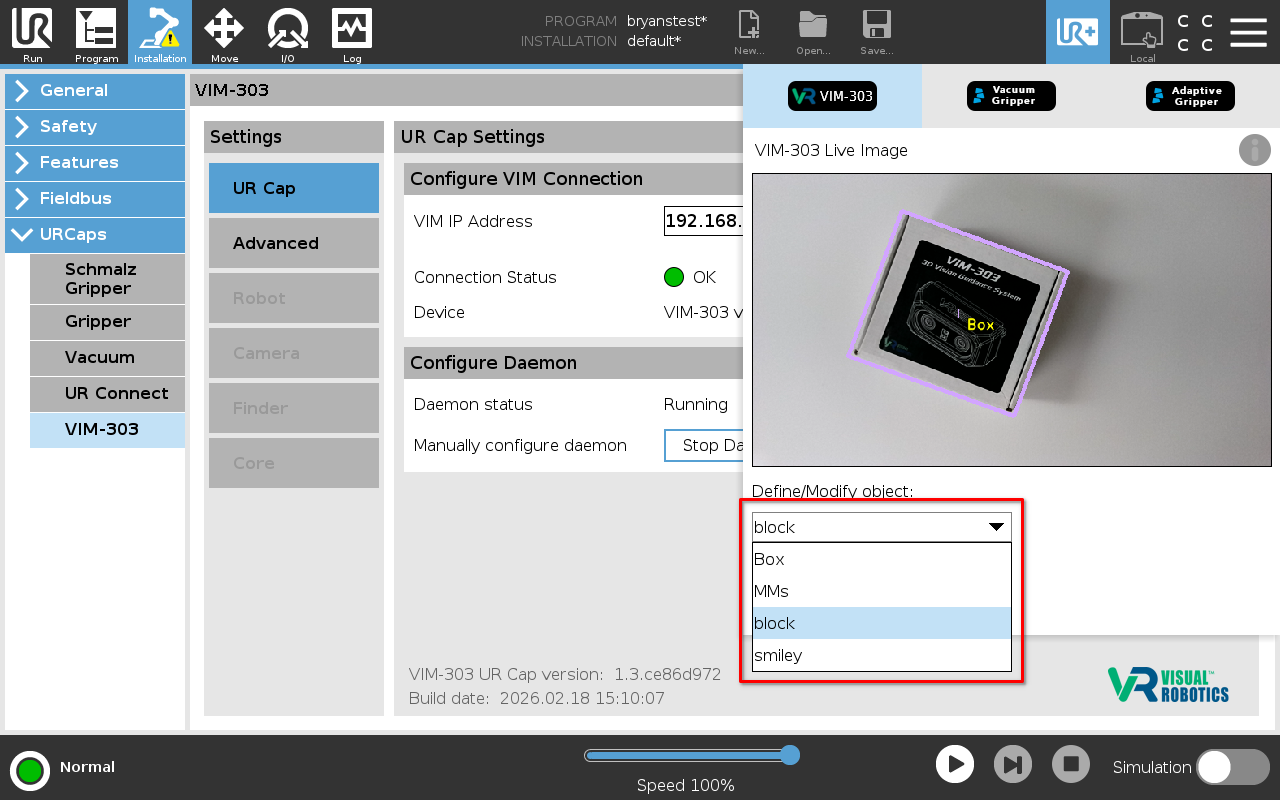Choose Box from the object dropdown

tap(882, 559)
